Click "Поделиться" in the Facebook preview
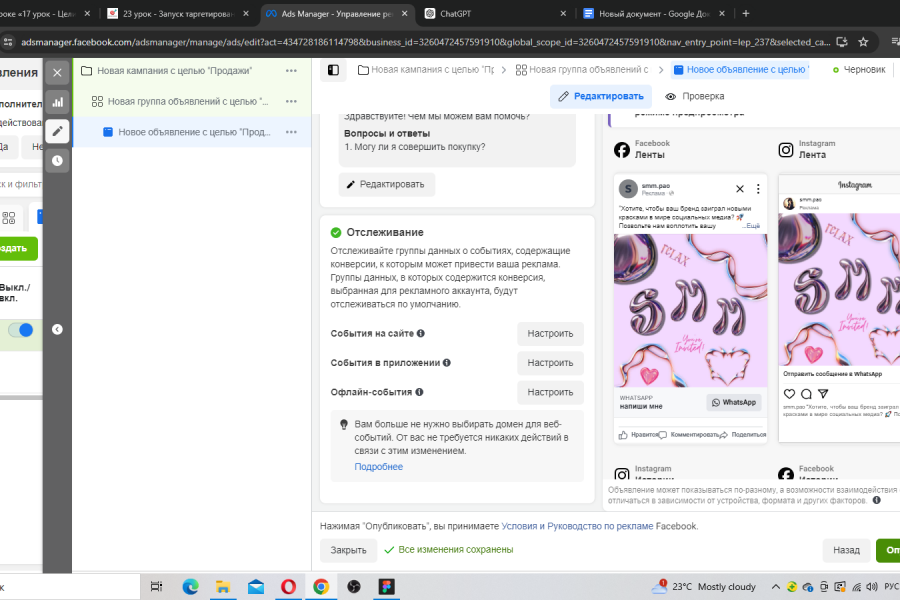This screenshot has height=600, width=900. point(743,435)
